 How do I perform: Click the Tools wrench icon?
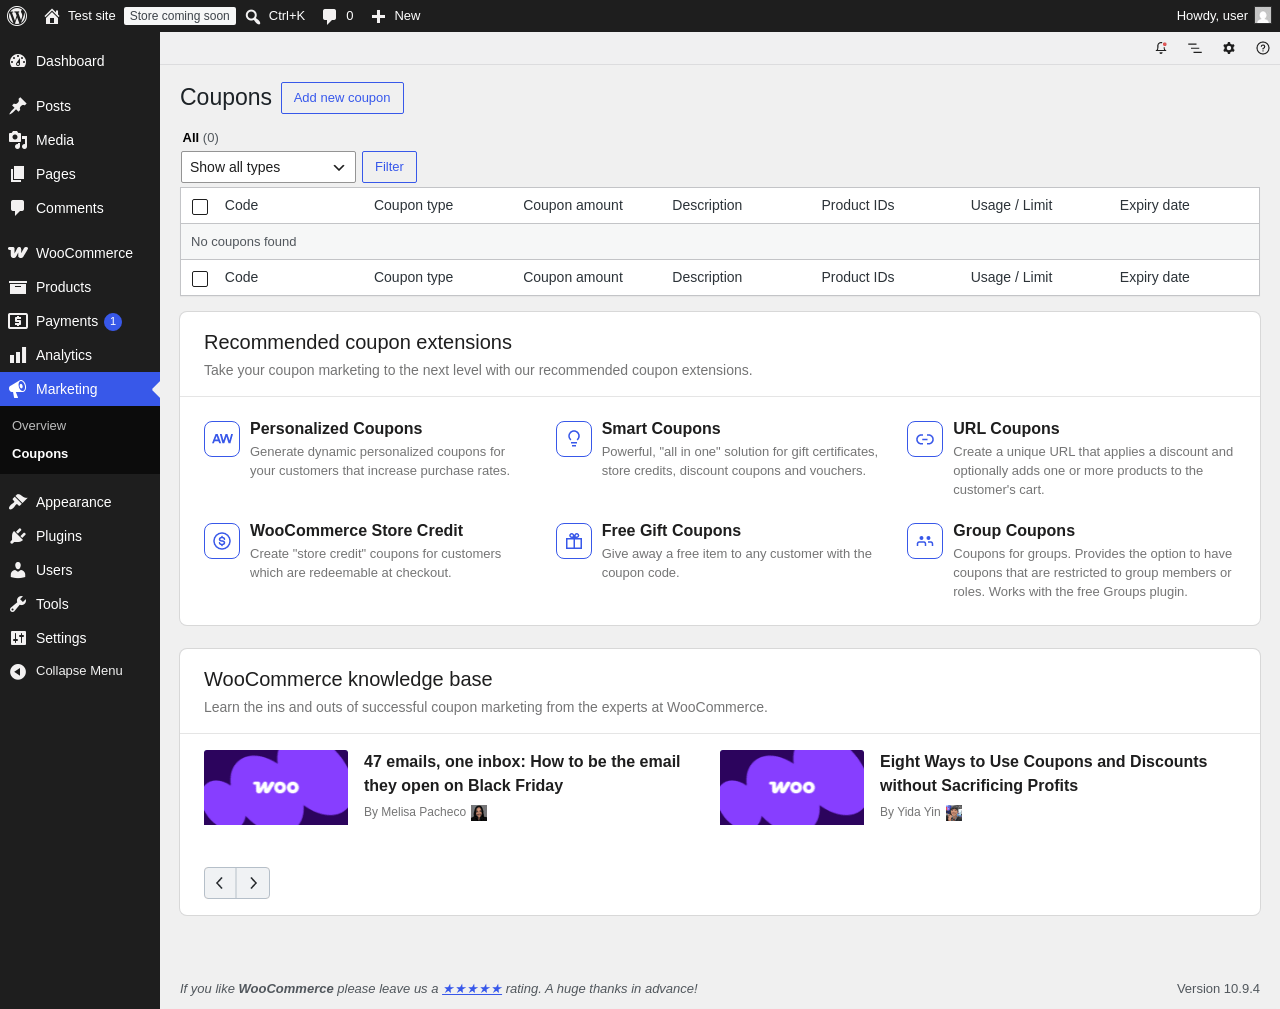pos(18,604)
